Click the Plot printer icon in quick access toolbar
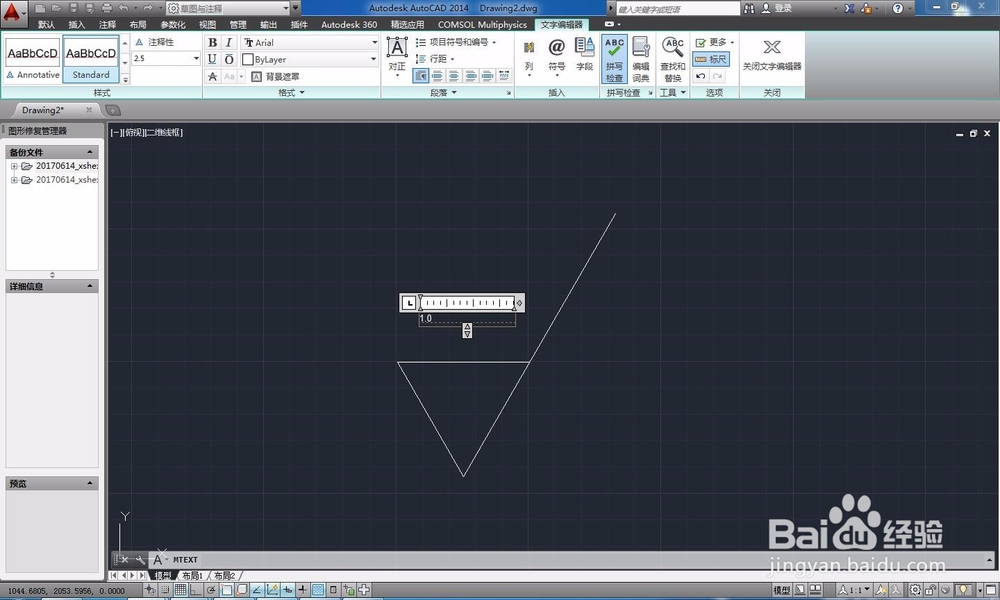The image size is (1000, 600). pos(107,8)
